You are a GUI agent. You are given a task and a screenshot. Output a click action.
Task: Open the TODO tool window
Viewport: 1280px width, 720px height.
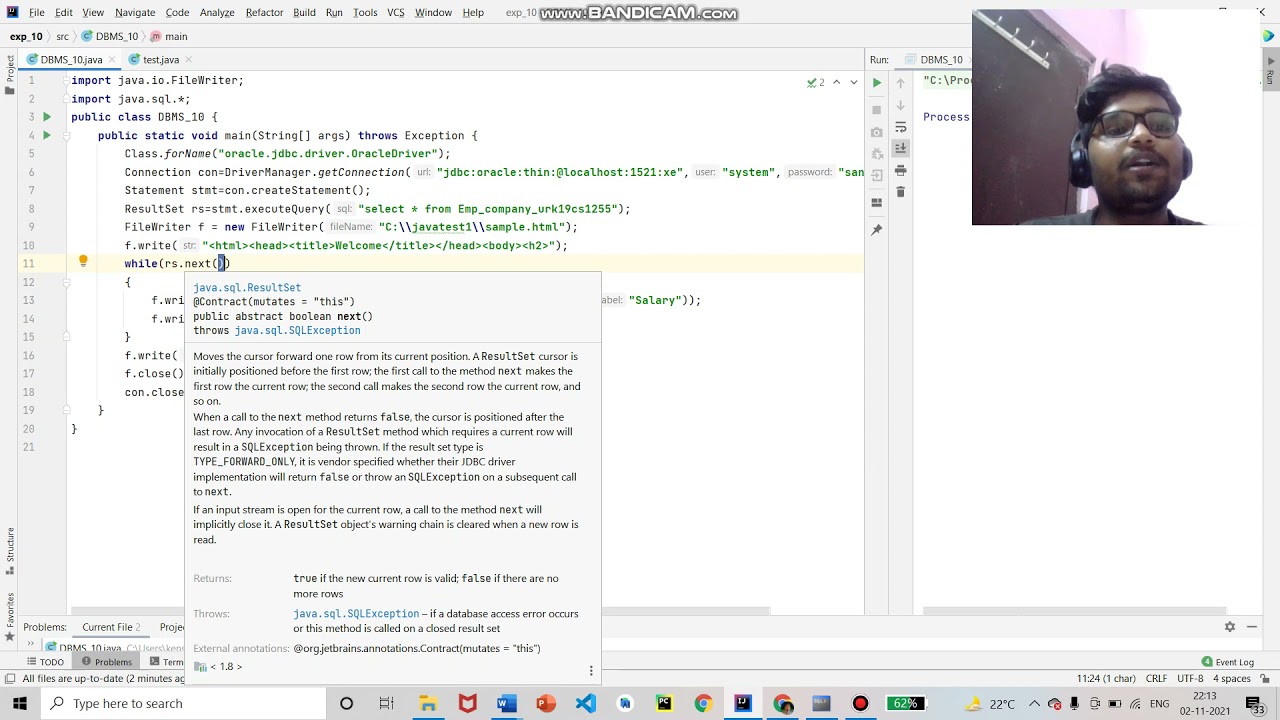click(44, 662)
